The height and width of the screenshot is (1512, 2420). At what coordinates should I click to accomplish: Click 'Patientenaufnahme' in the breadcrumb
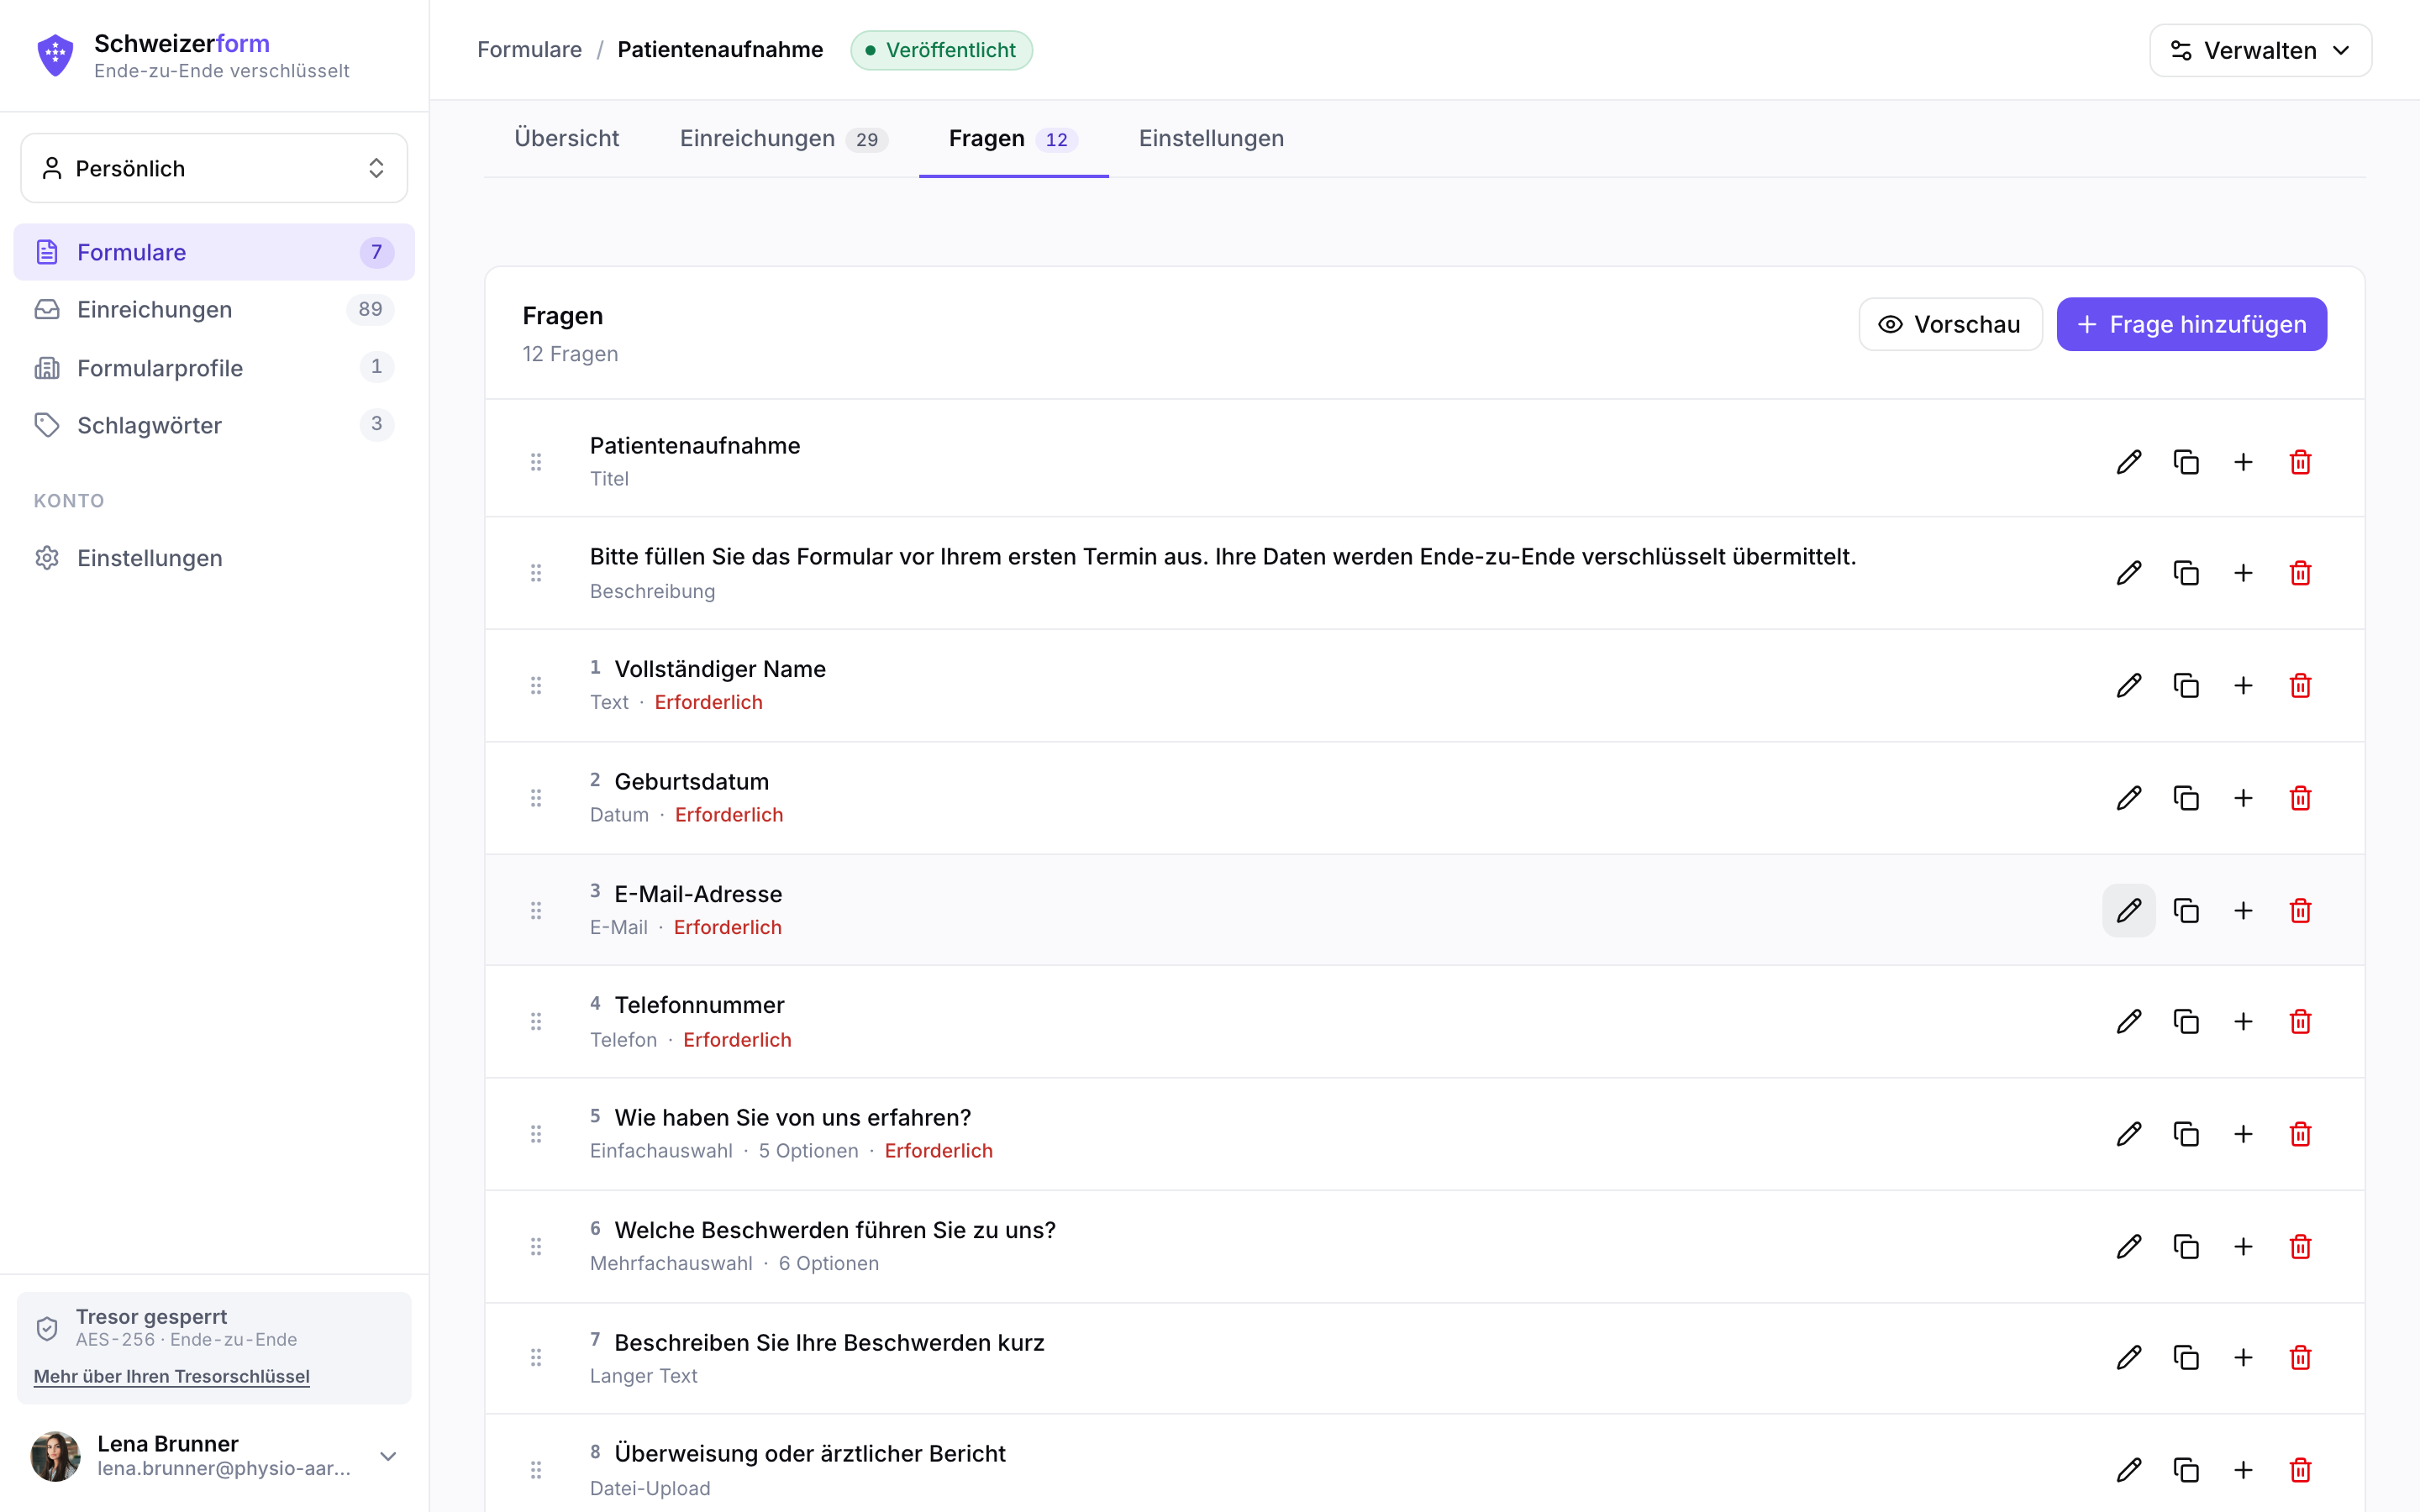720,50
